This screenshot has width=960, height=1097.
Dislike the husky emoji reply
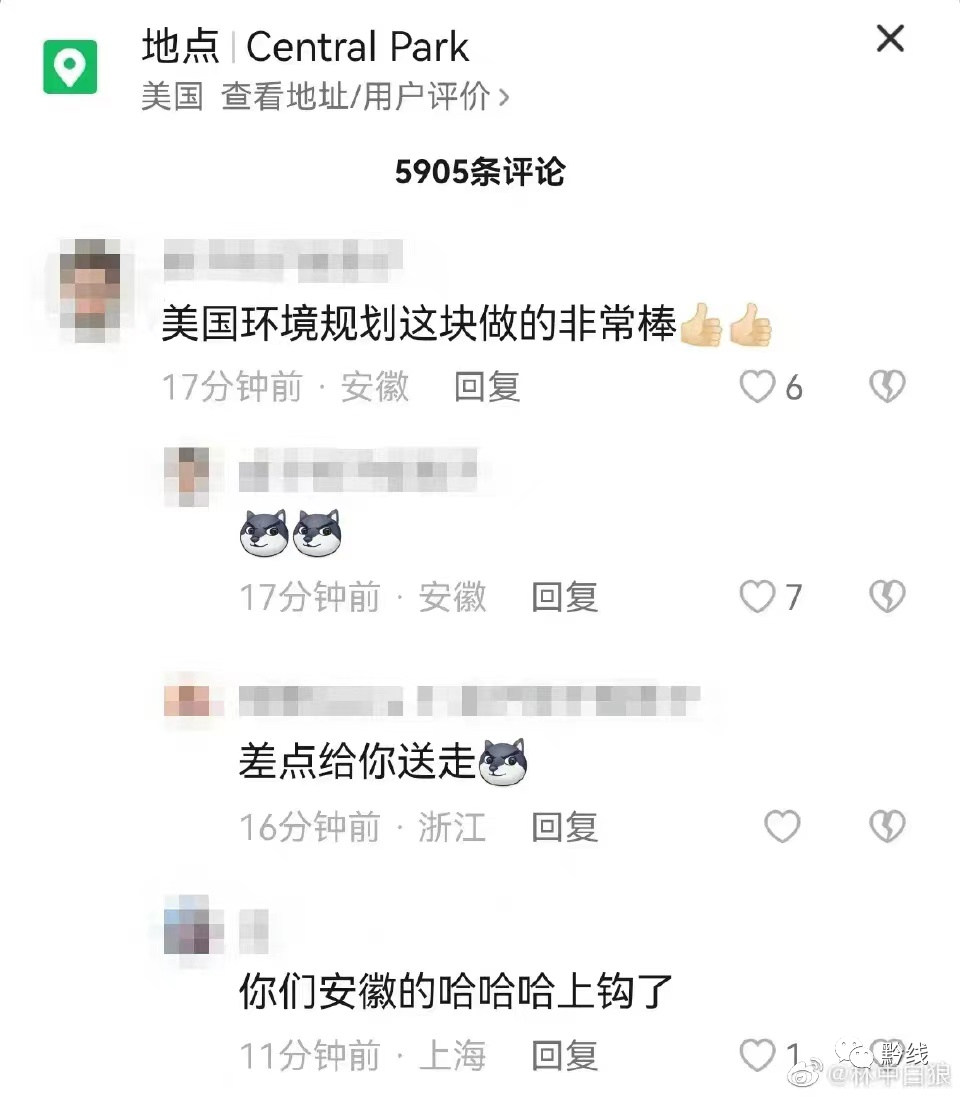point(887,597)
